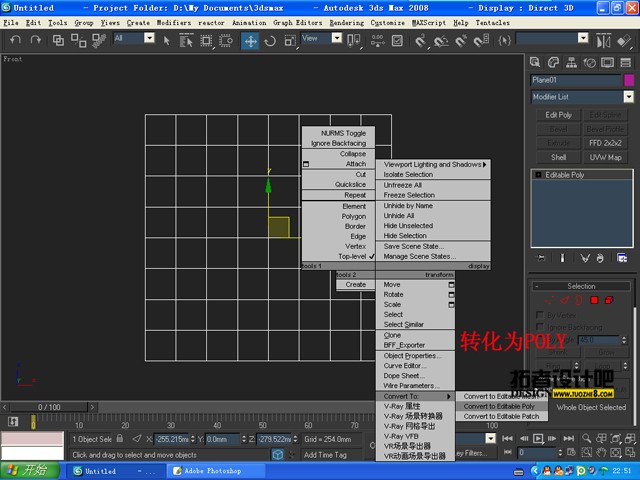
Task: Click the Undo arrow icon
Action: point(16,40)
